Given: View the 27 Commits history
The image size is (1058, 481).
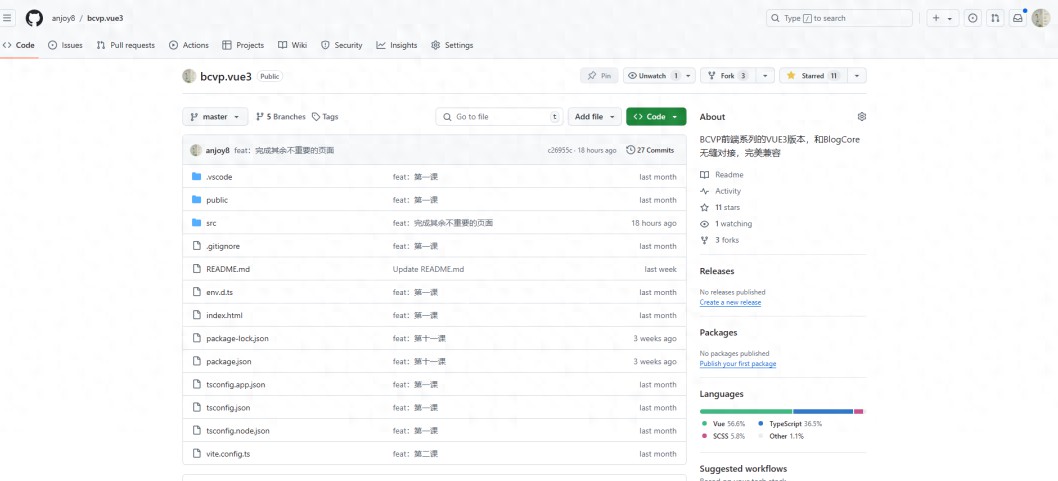Looking at the screenshot, I should (650, 150).
